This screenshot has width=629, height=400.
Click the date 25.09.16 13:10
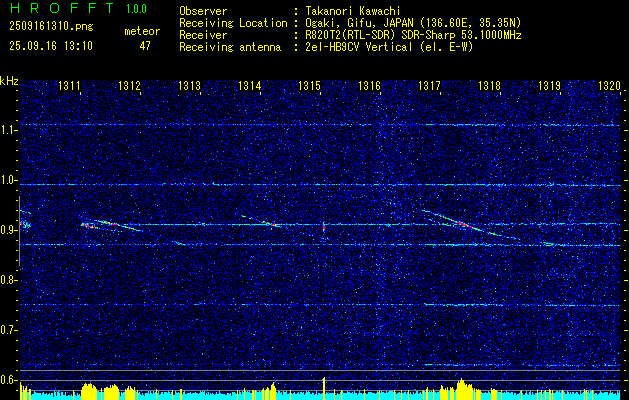point(51,46)
